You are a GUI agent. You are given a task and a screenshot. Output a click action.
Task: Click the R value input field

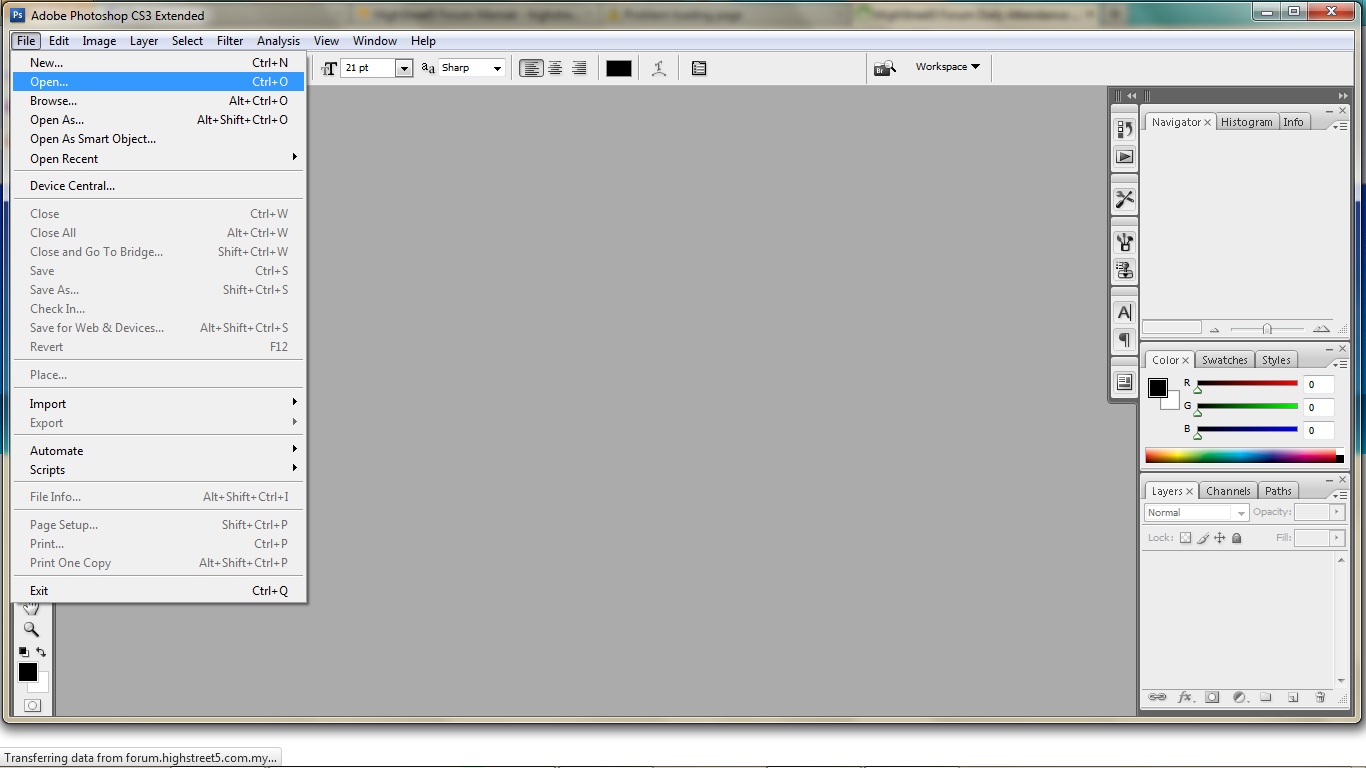[1318, 384]
